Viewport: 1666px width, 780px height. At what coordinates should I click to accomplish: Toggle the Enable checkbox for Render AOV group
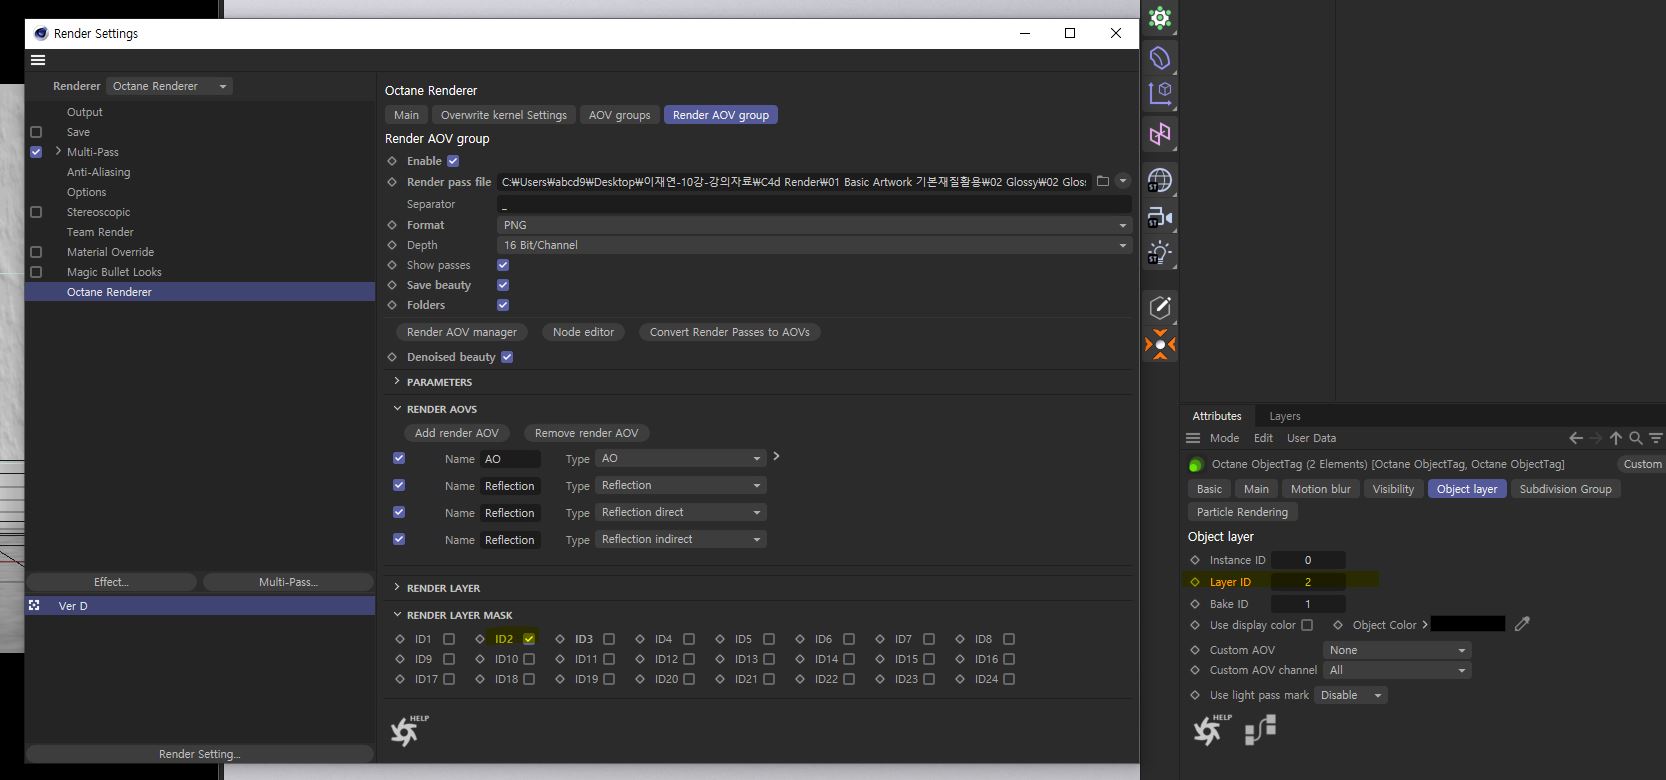tap(453, 161)
